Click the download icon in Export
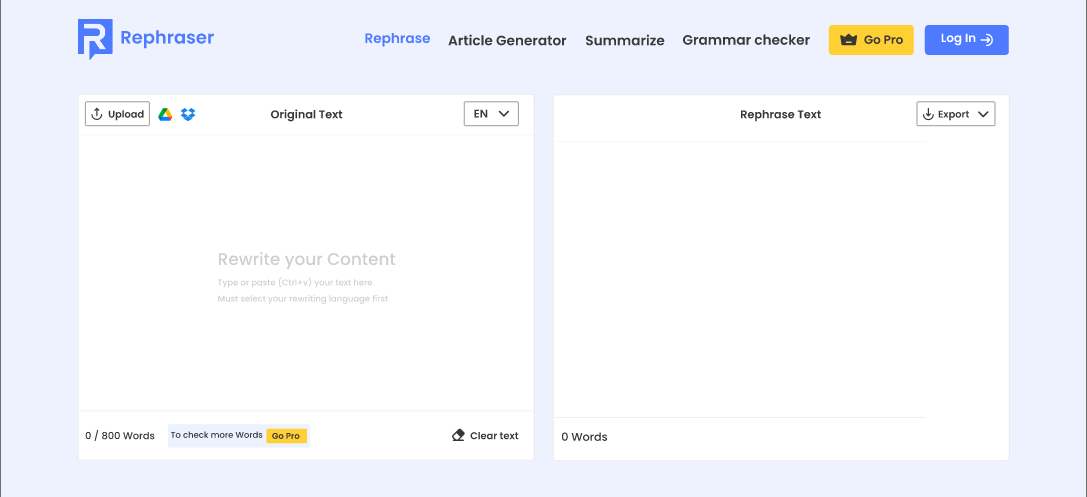The height and width of the screenshot is (497, 1087). (928, 114)
